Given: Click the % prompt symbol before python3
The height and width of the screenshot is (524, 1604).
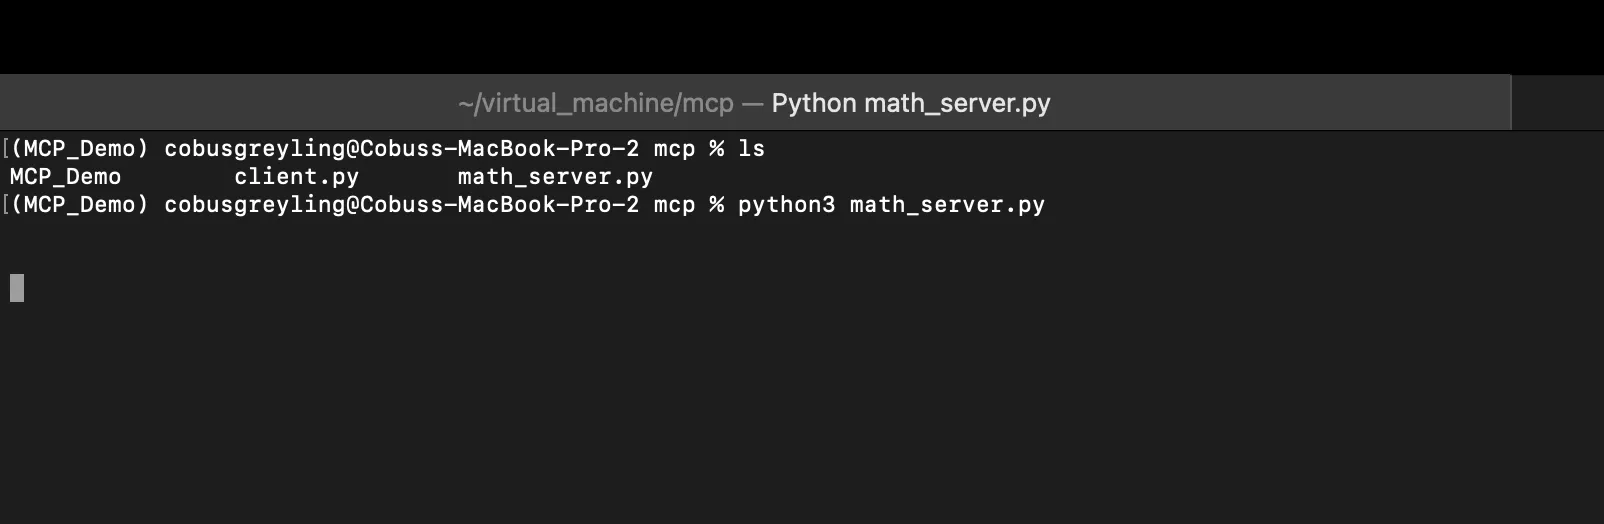Looking at the screenshot, I should 716,205.
